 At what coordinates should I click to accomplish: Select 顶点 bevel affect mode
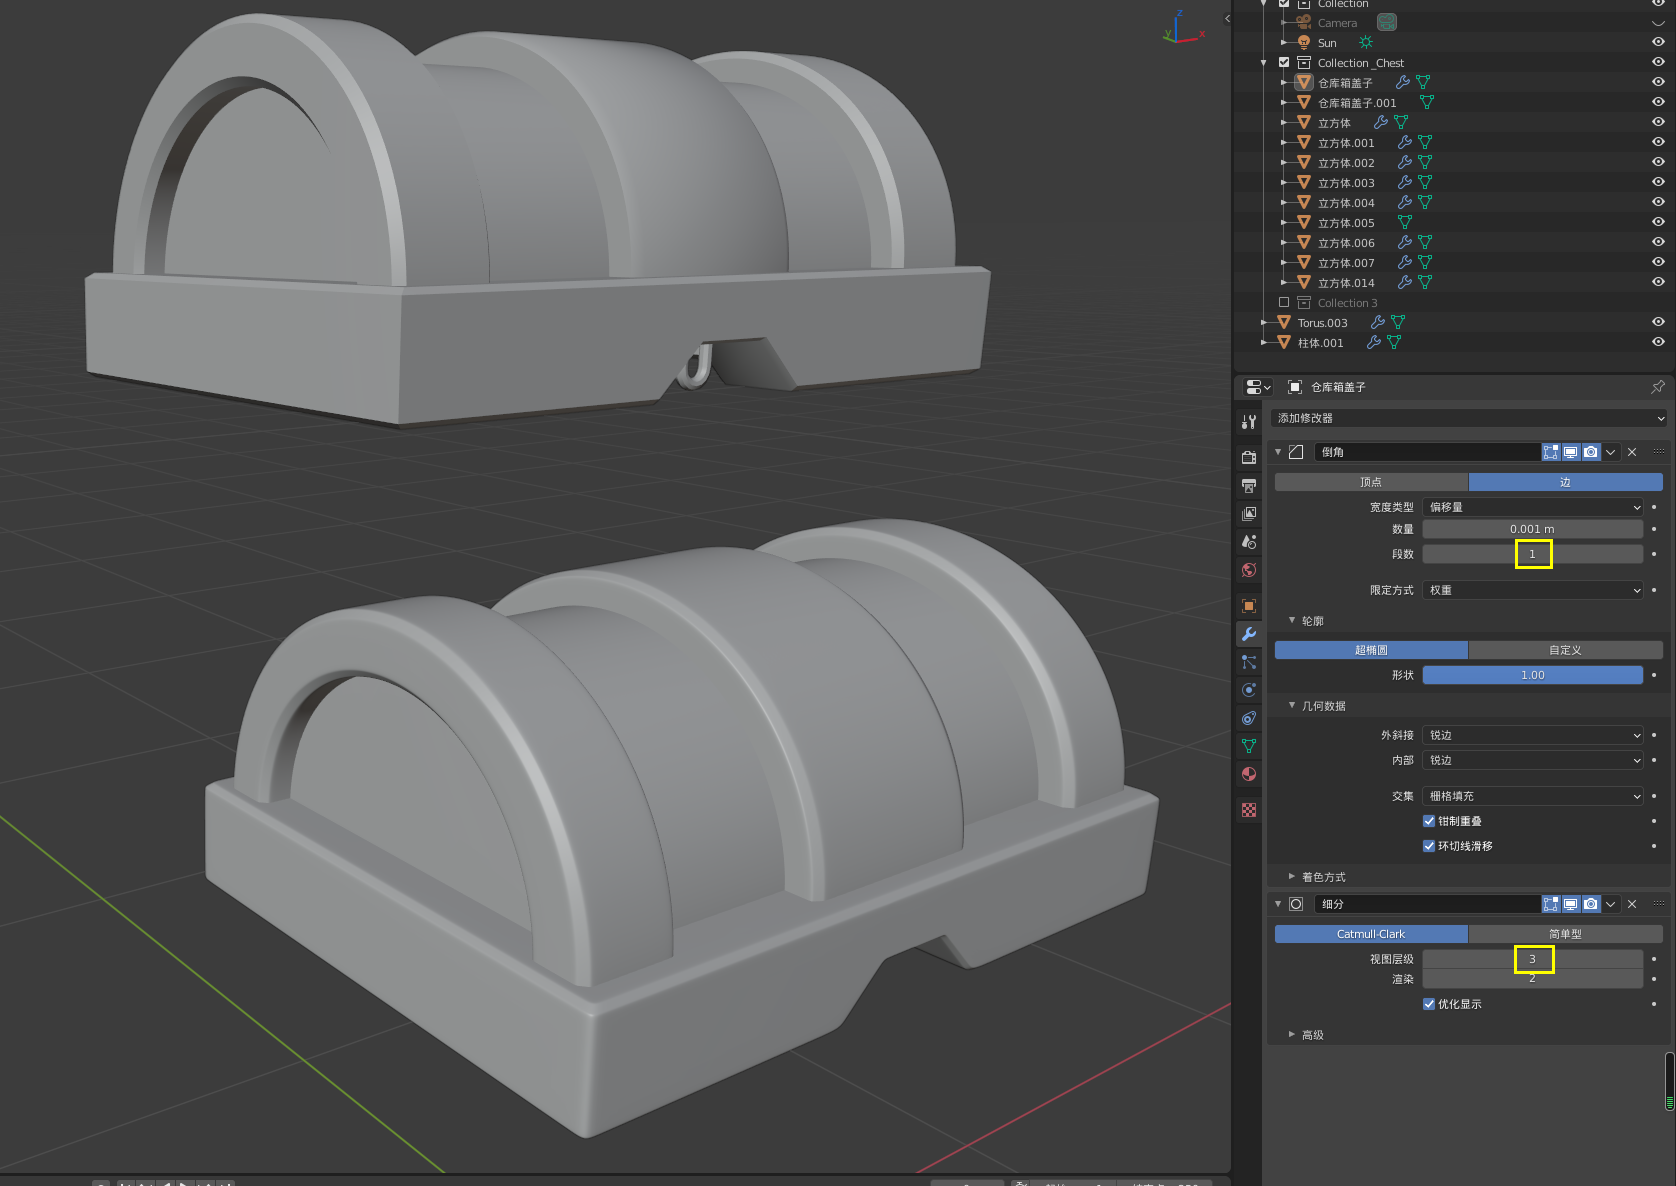(1371, 482)
